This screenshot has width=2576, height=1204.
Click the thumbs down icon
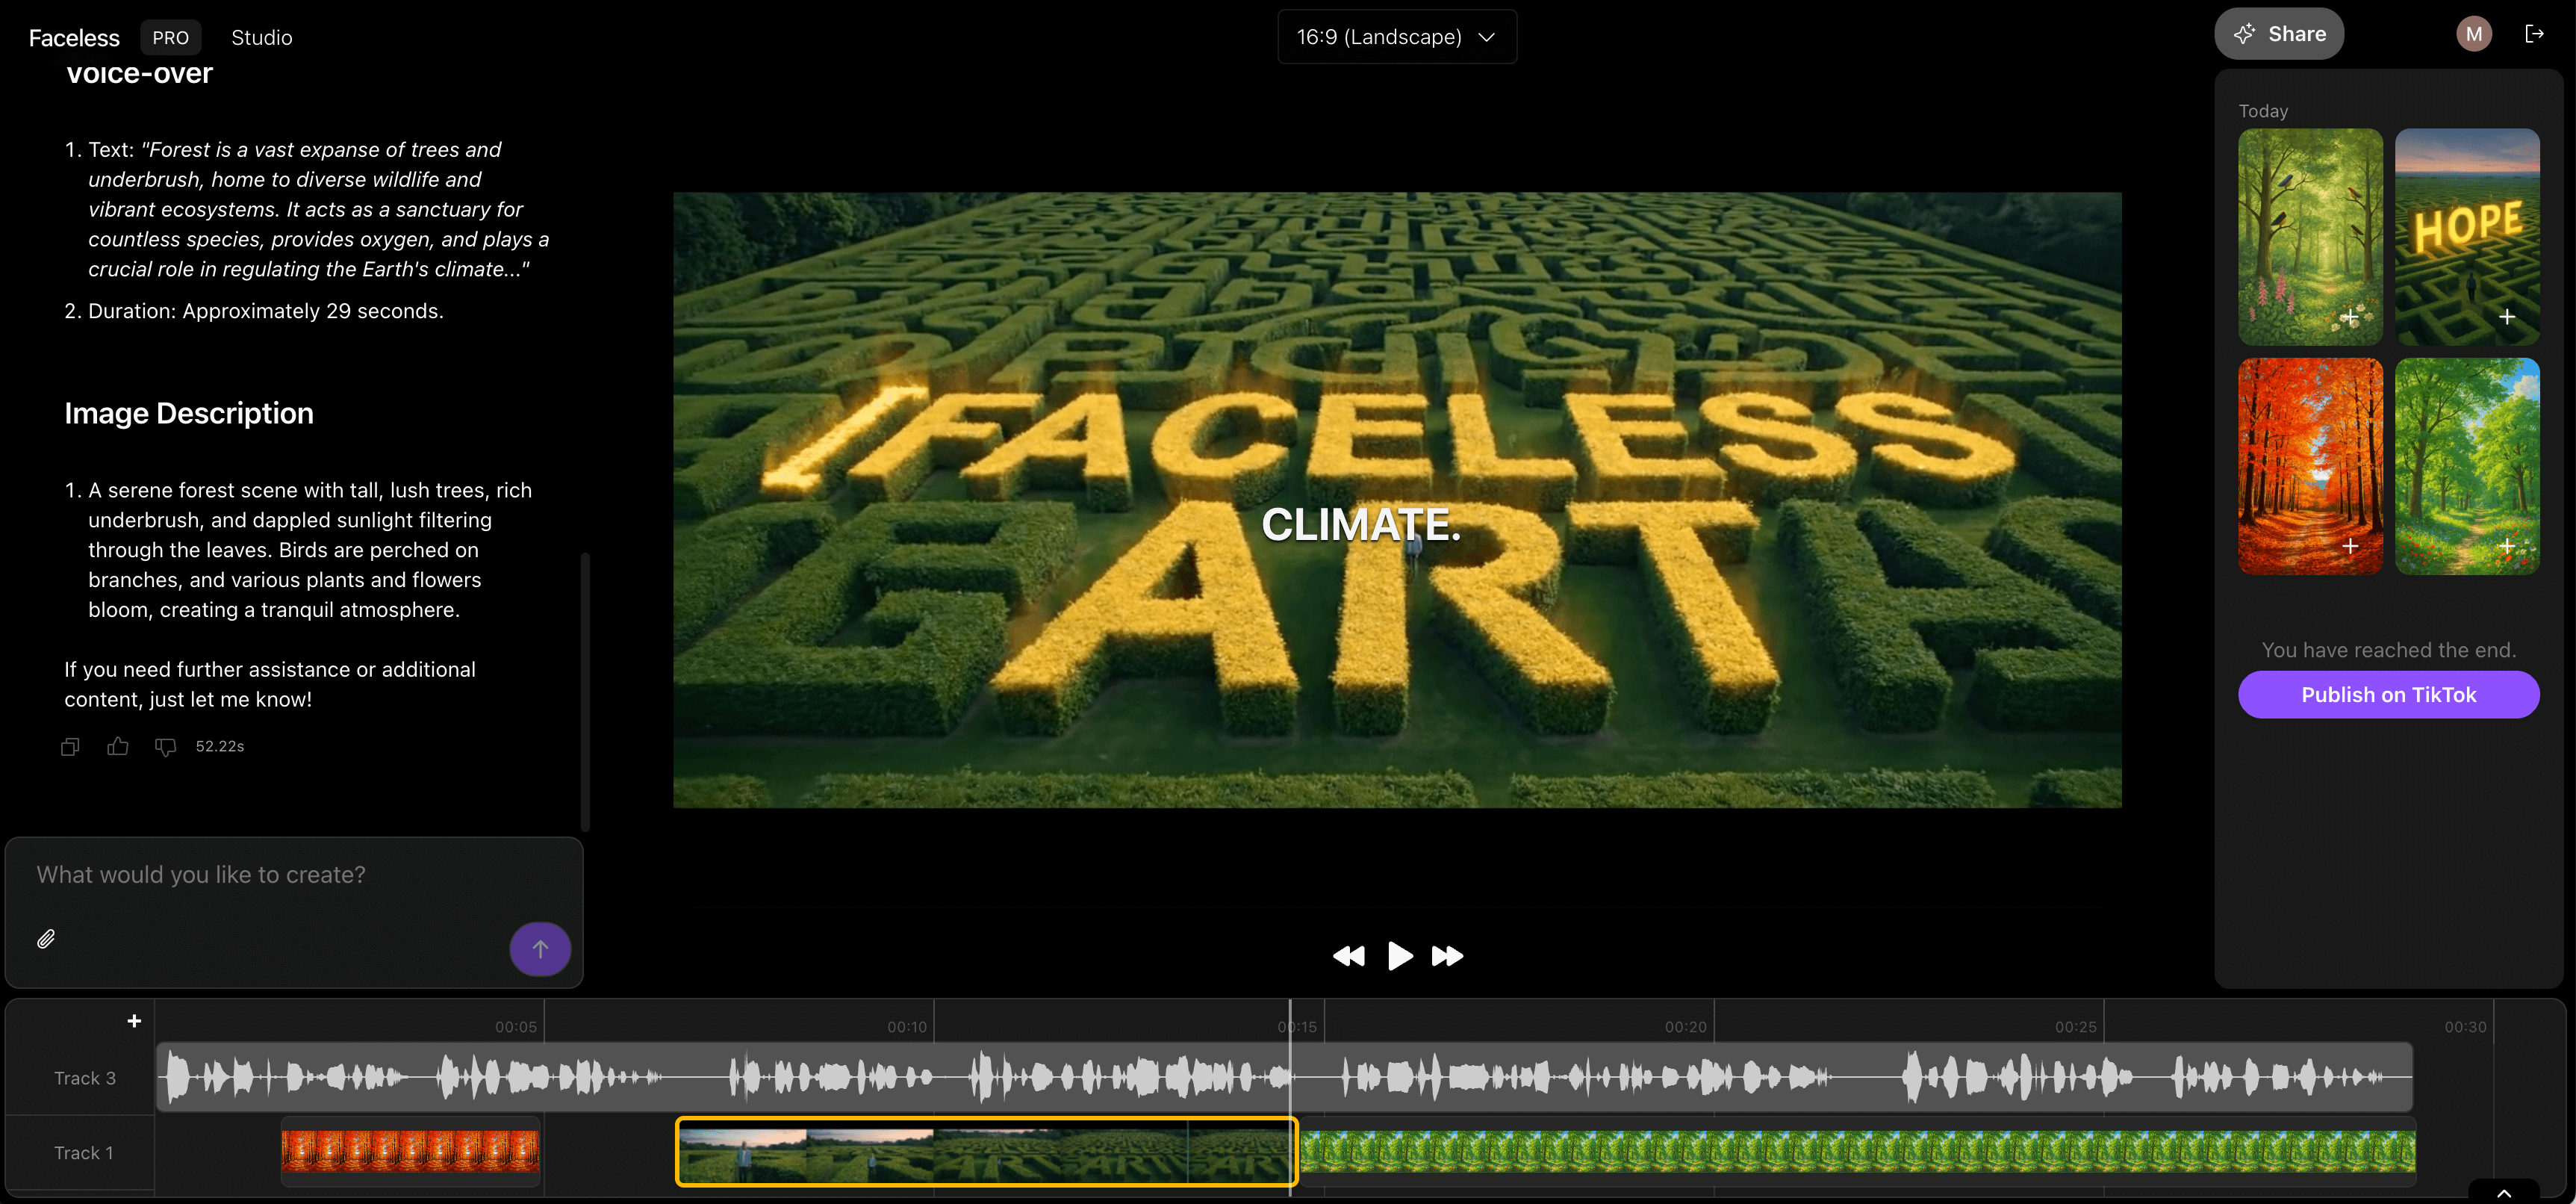click(165, 747)
